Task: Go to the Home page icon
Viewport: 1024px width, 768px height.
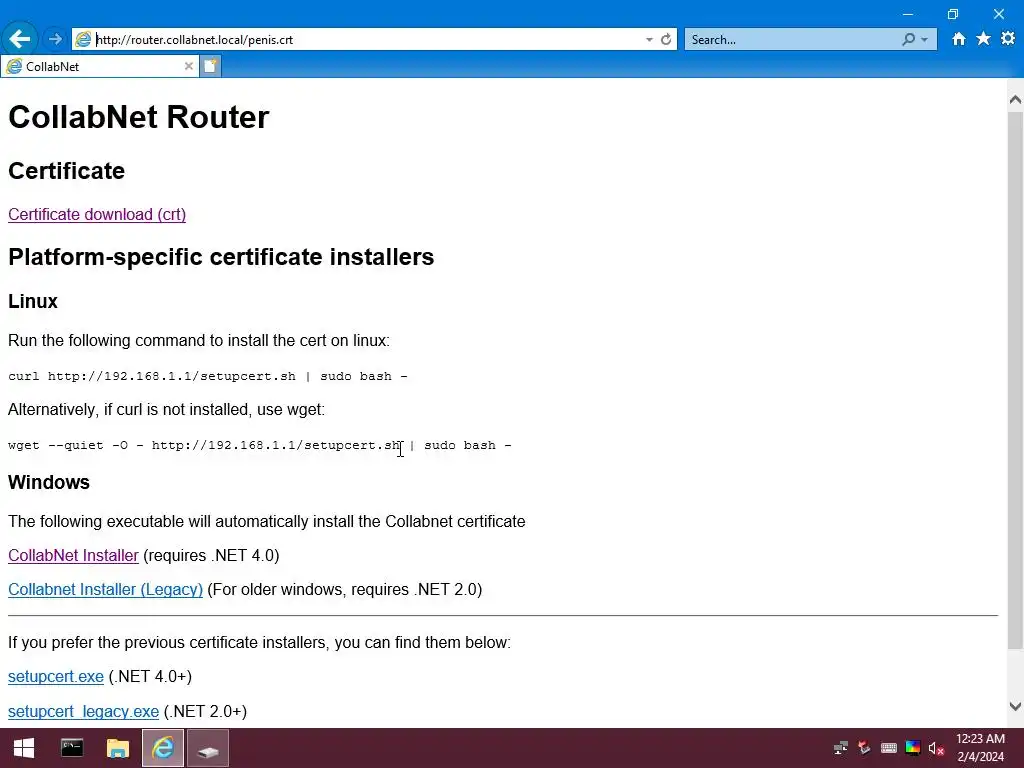Action: 958,39
